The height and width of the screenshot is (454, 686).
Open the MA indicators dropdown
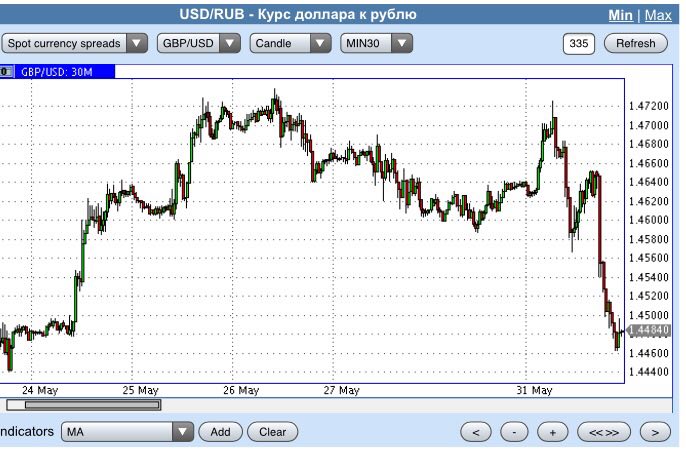127,432
